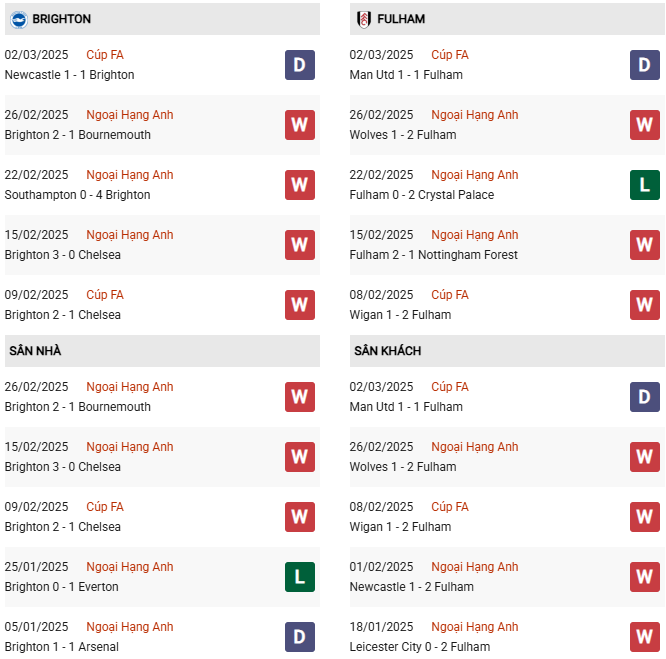Click the W badge for Newcastle 1-2 Fulham
The width and height of the screenshot is (666, 659).
[x=645, y=577]
